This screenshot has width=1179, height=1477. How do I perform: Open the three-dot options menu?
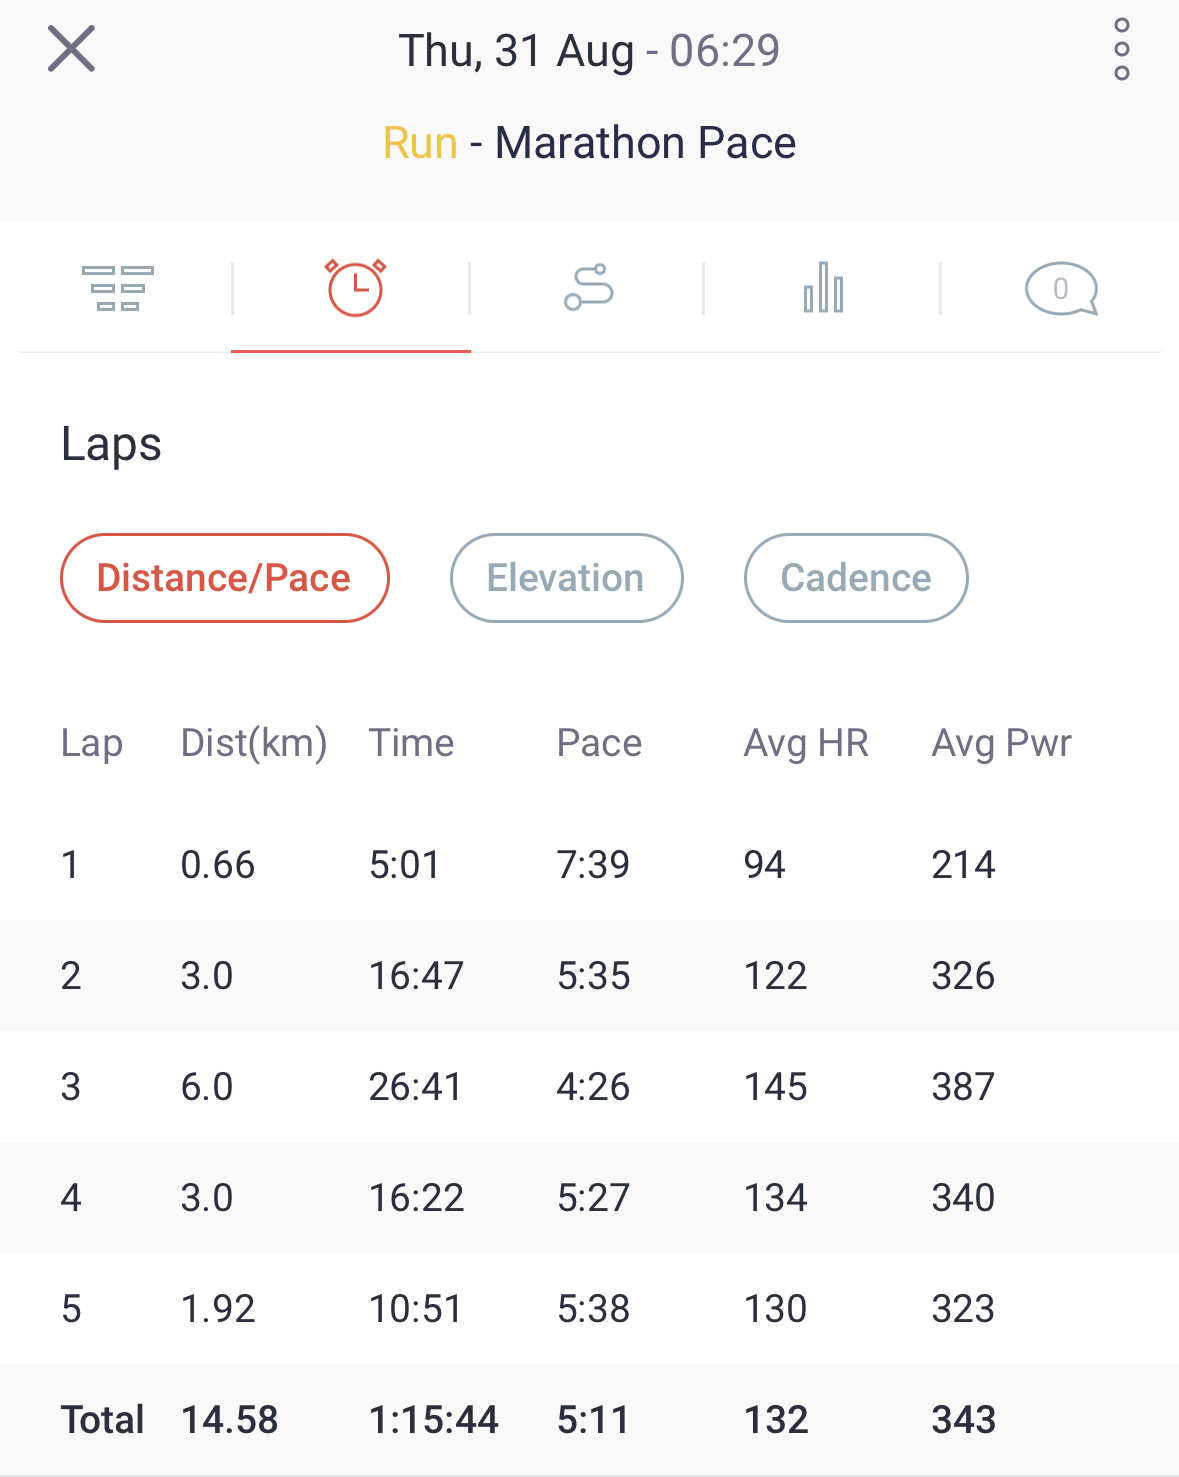coord(1122,49)
